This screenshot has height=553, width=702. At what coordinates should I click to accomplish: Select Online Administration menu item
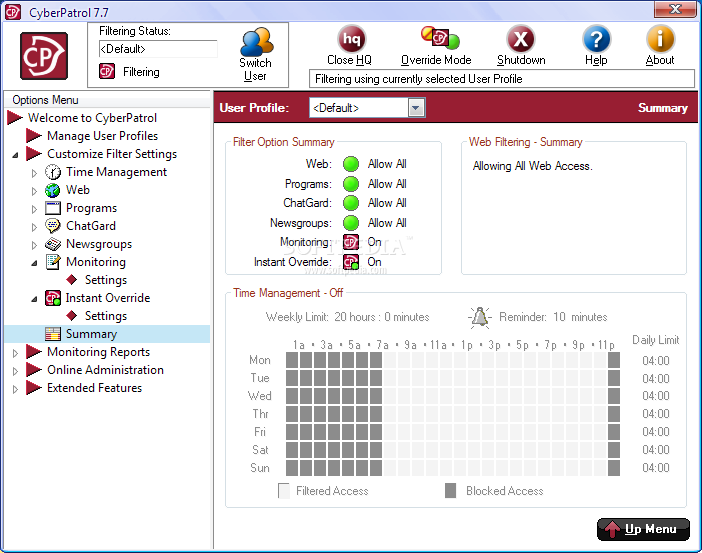coord(105,370)
